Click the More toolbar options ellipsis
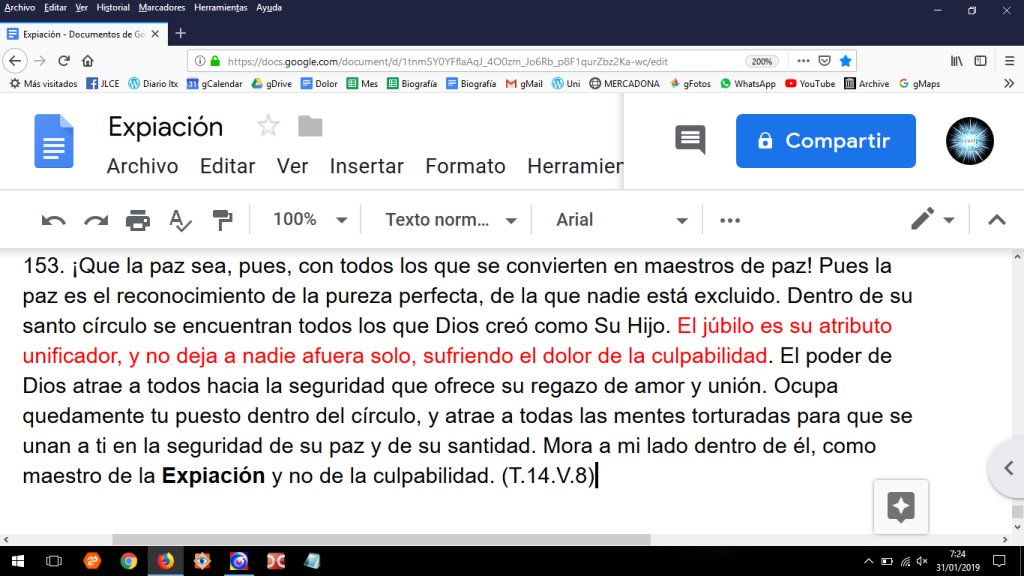This screenshot has height=576, width=1024. (729, 219)
